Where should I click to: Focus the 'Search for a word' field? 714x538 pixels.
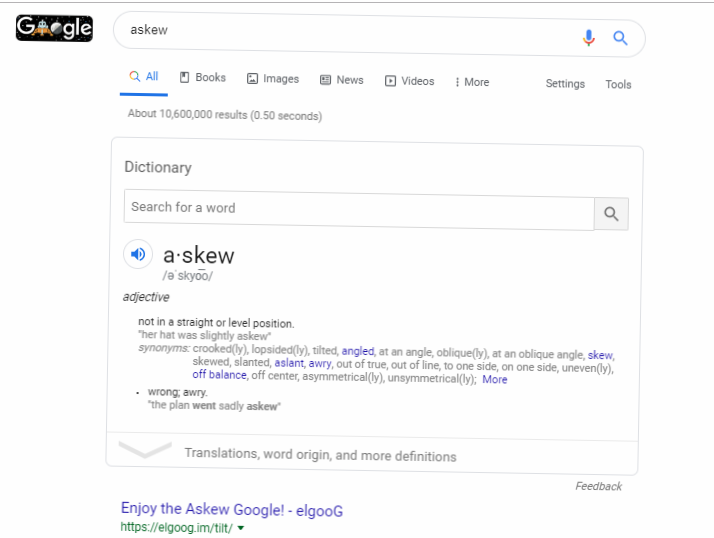click(x=358, y=208)
